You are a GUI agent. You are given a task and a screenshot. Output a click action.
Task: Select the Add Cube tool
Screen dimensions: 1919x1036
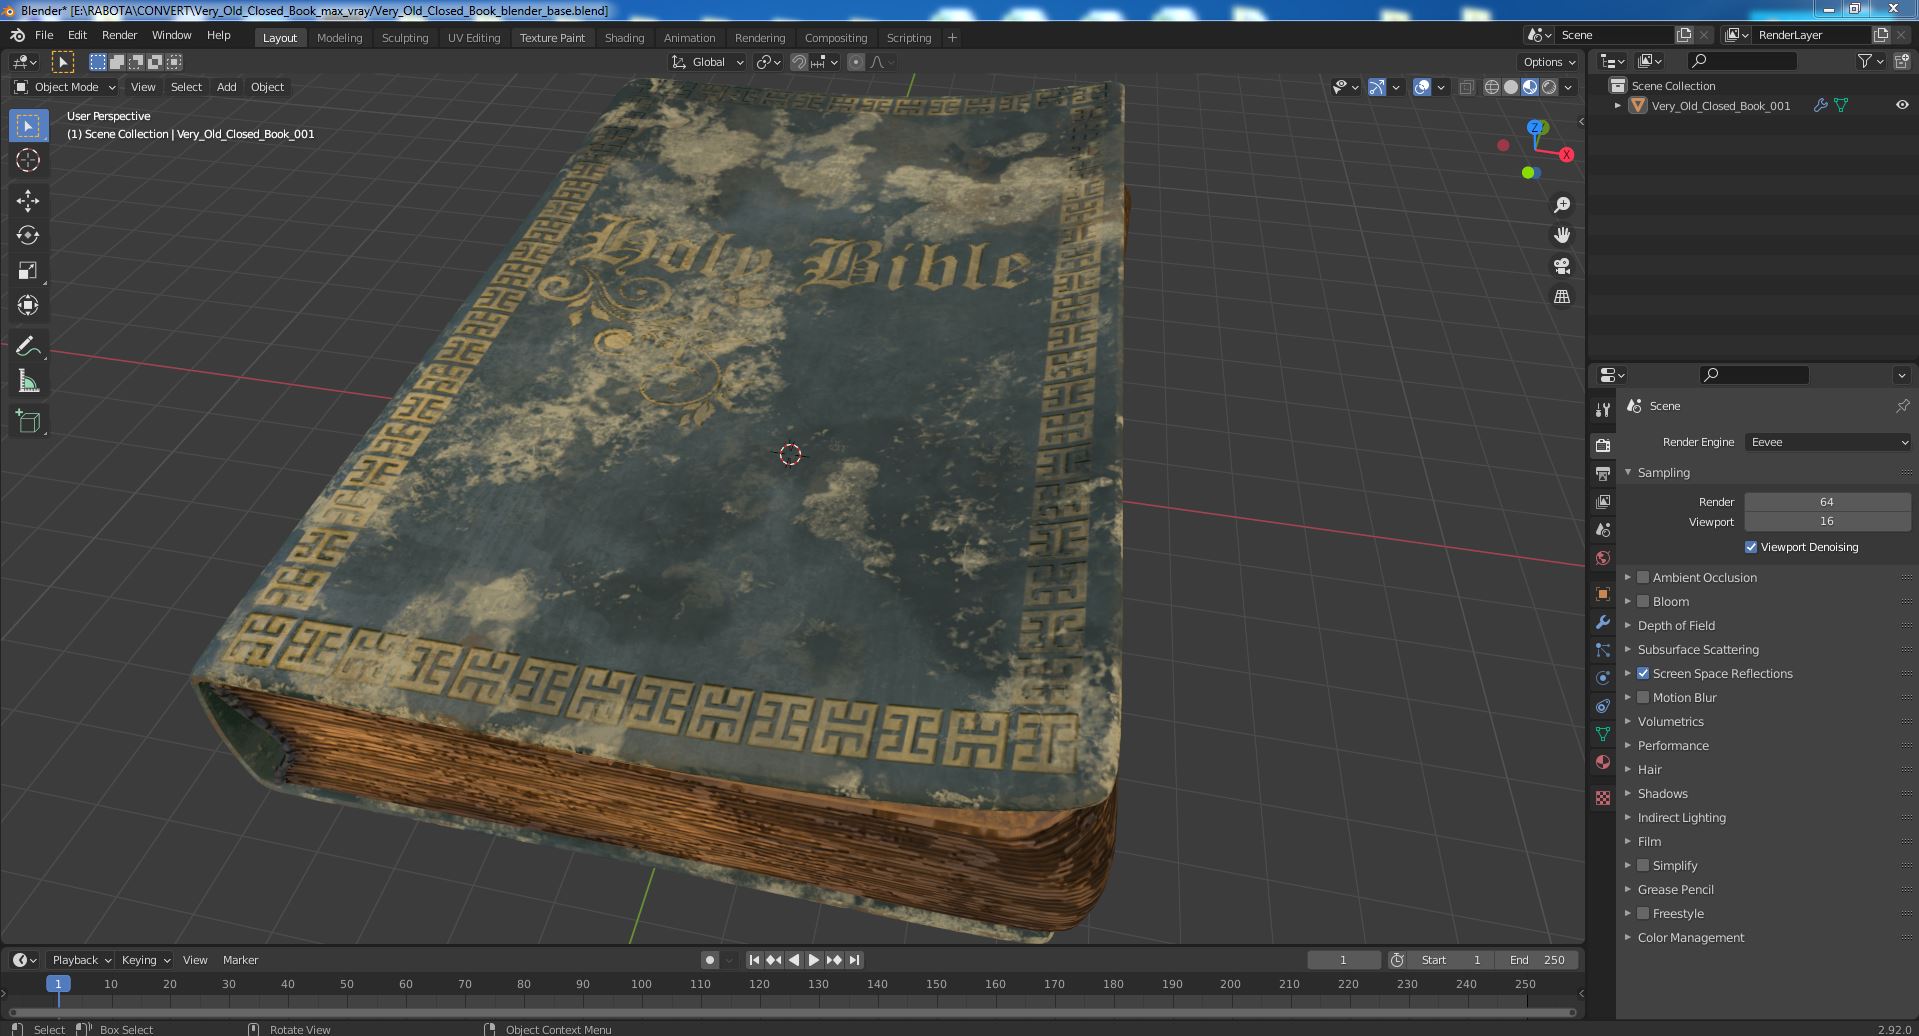tap(28, 422)
